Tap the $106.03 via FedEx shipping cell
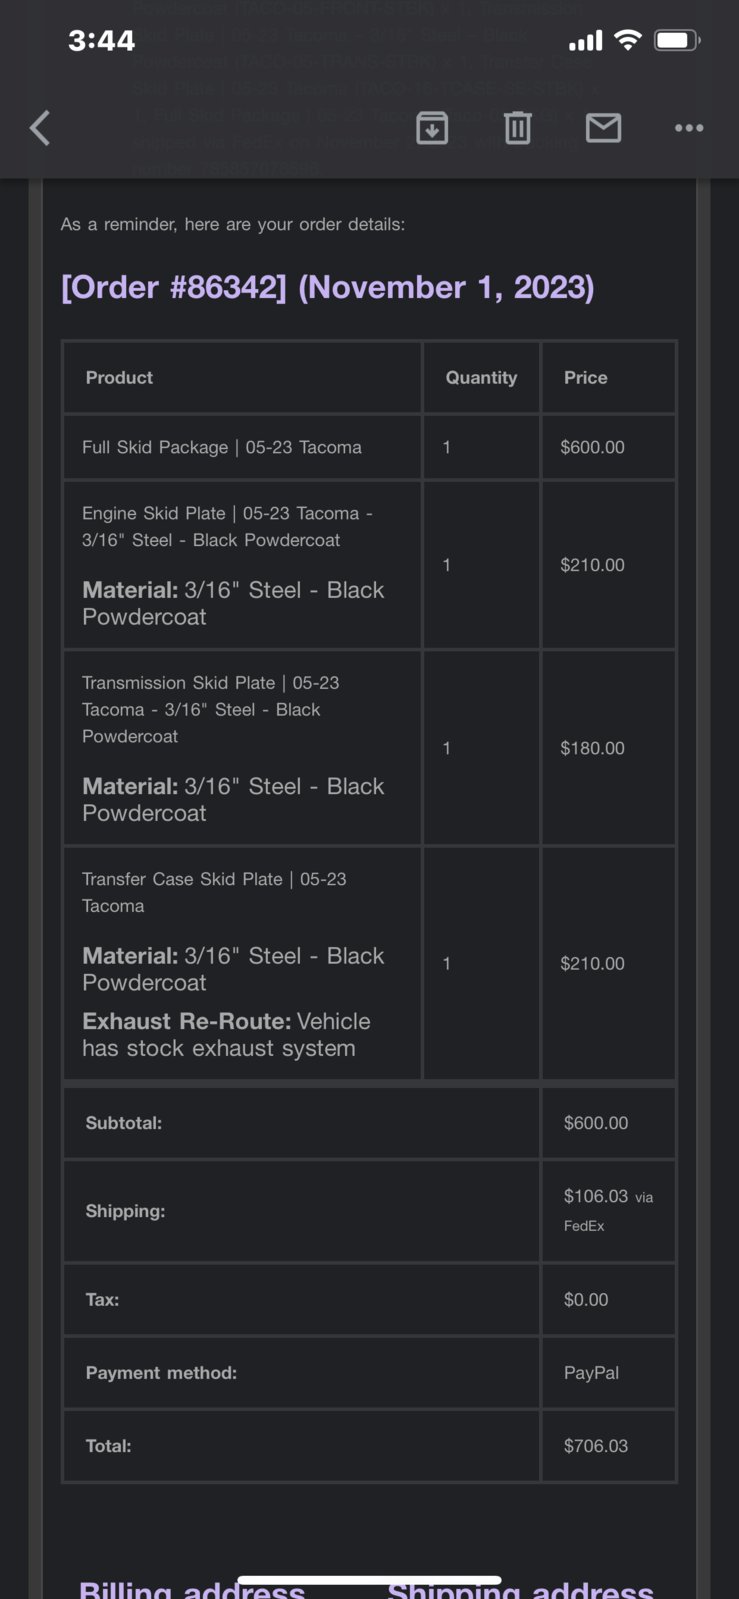The image size is (739, 1599). point(608,1211)
